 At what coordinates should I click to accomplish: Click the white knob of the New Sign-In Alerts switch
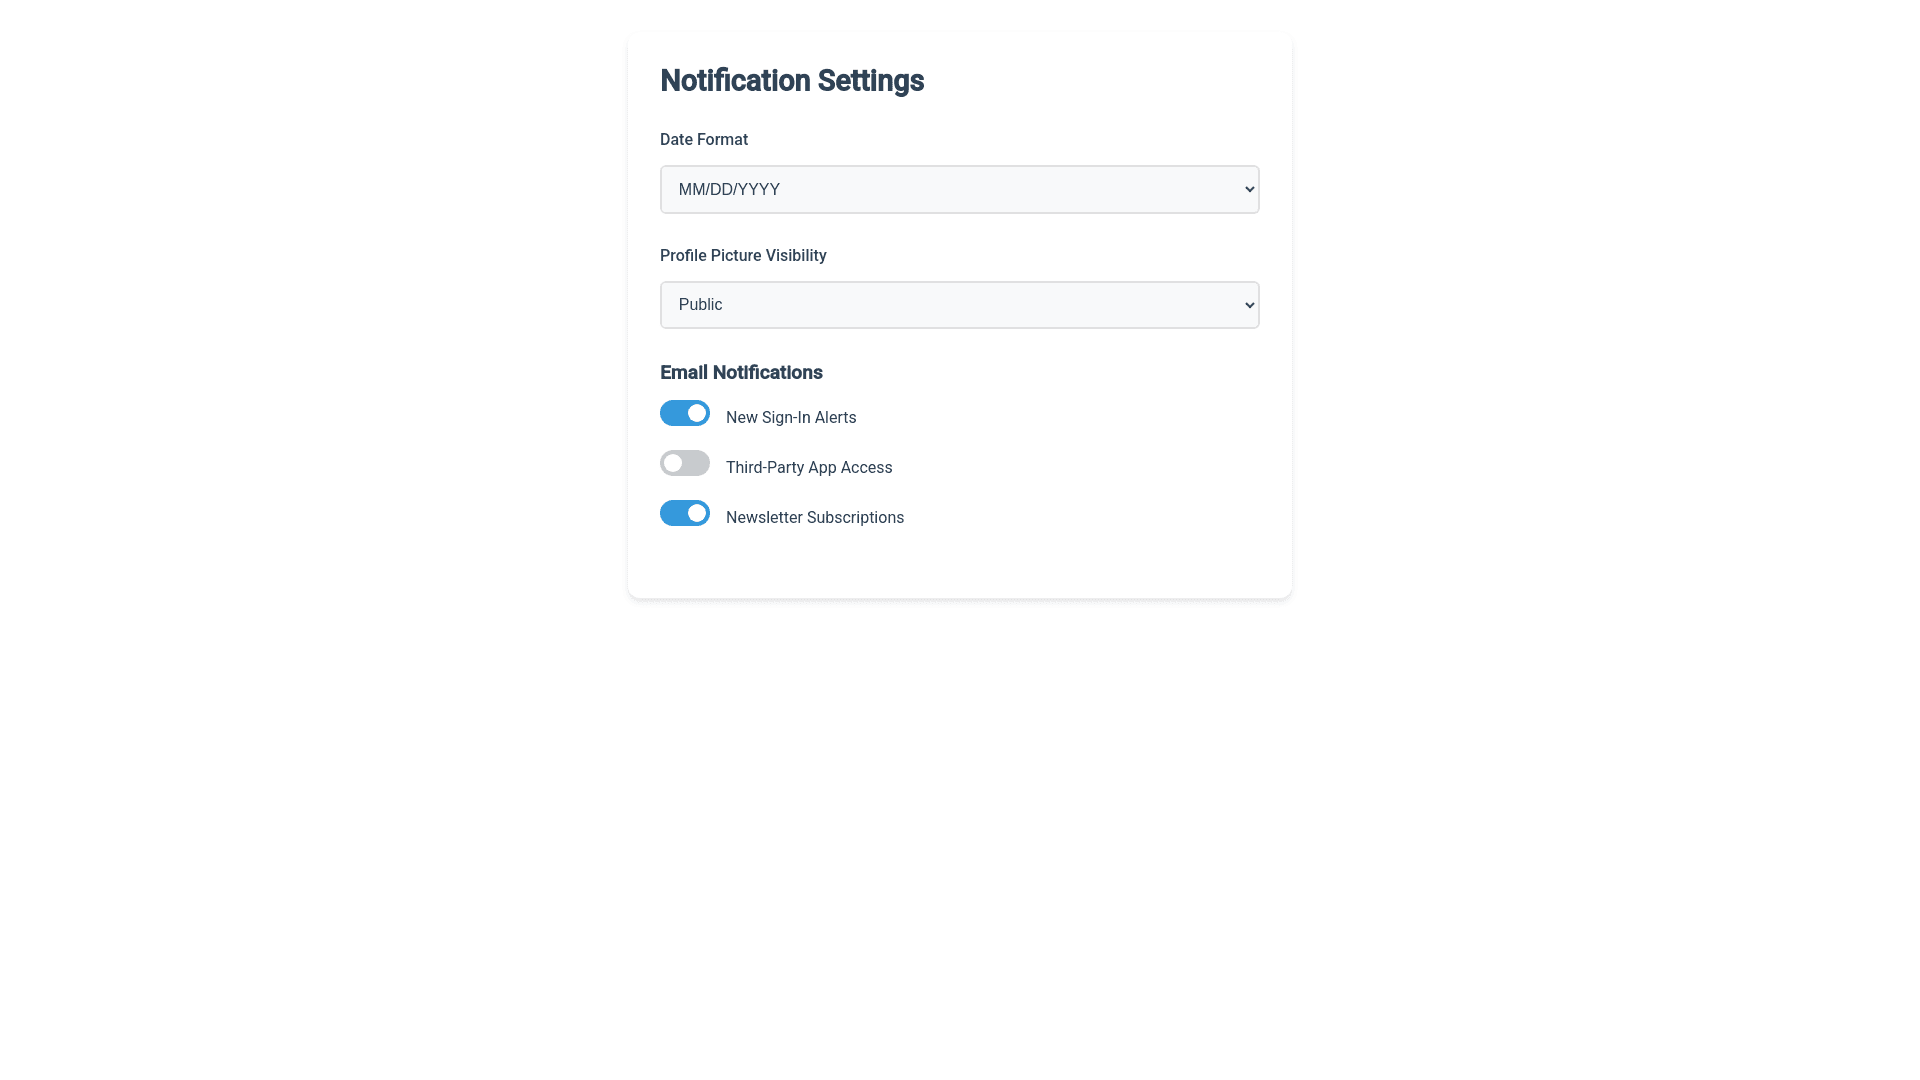click(x=697, y=413)
